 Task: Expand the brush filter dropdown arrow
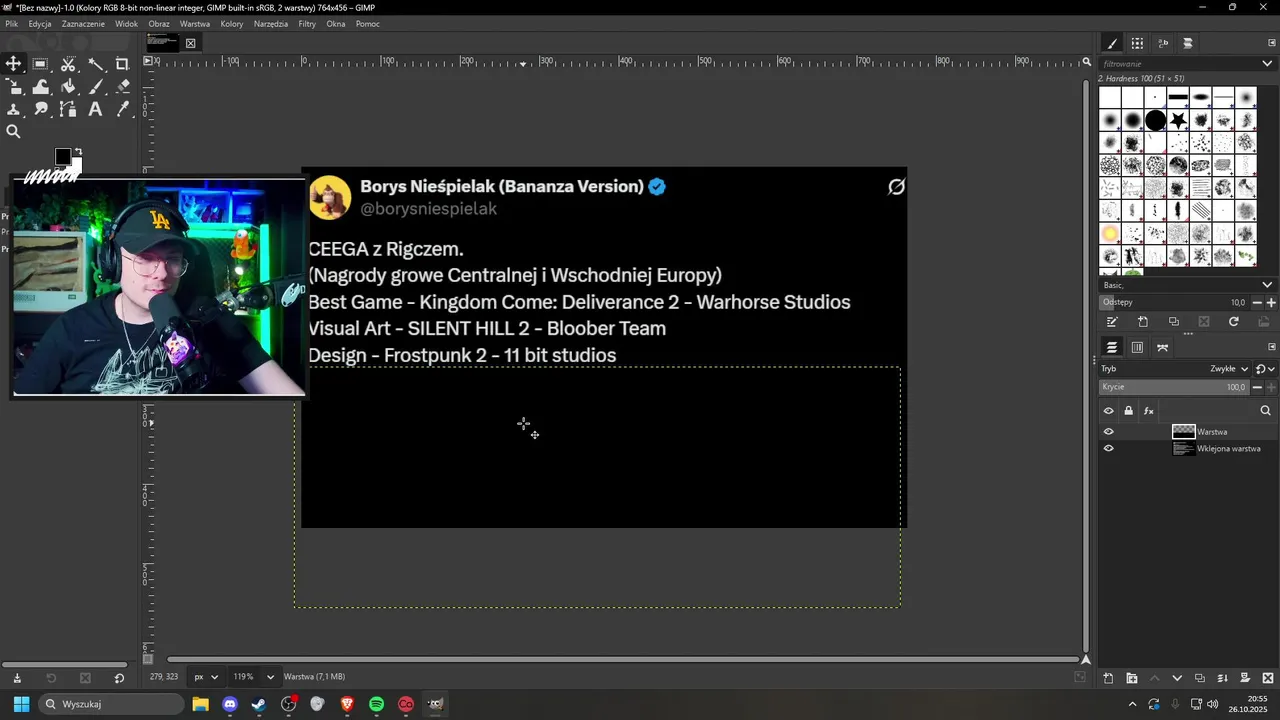click(x=1267, y=63)
